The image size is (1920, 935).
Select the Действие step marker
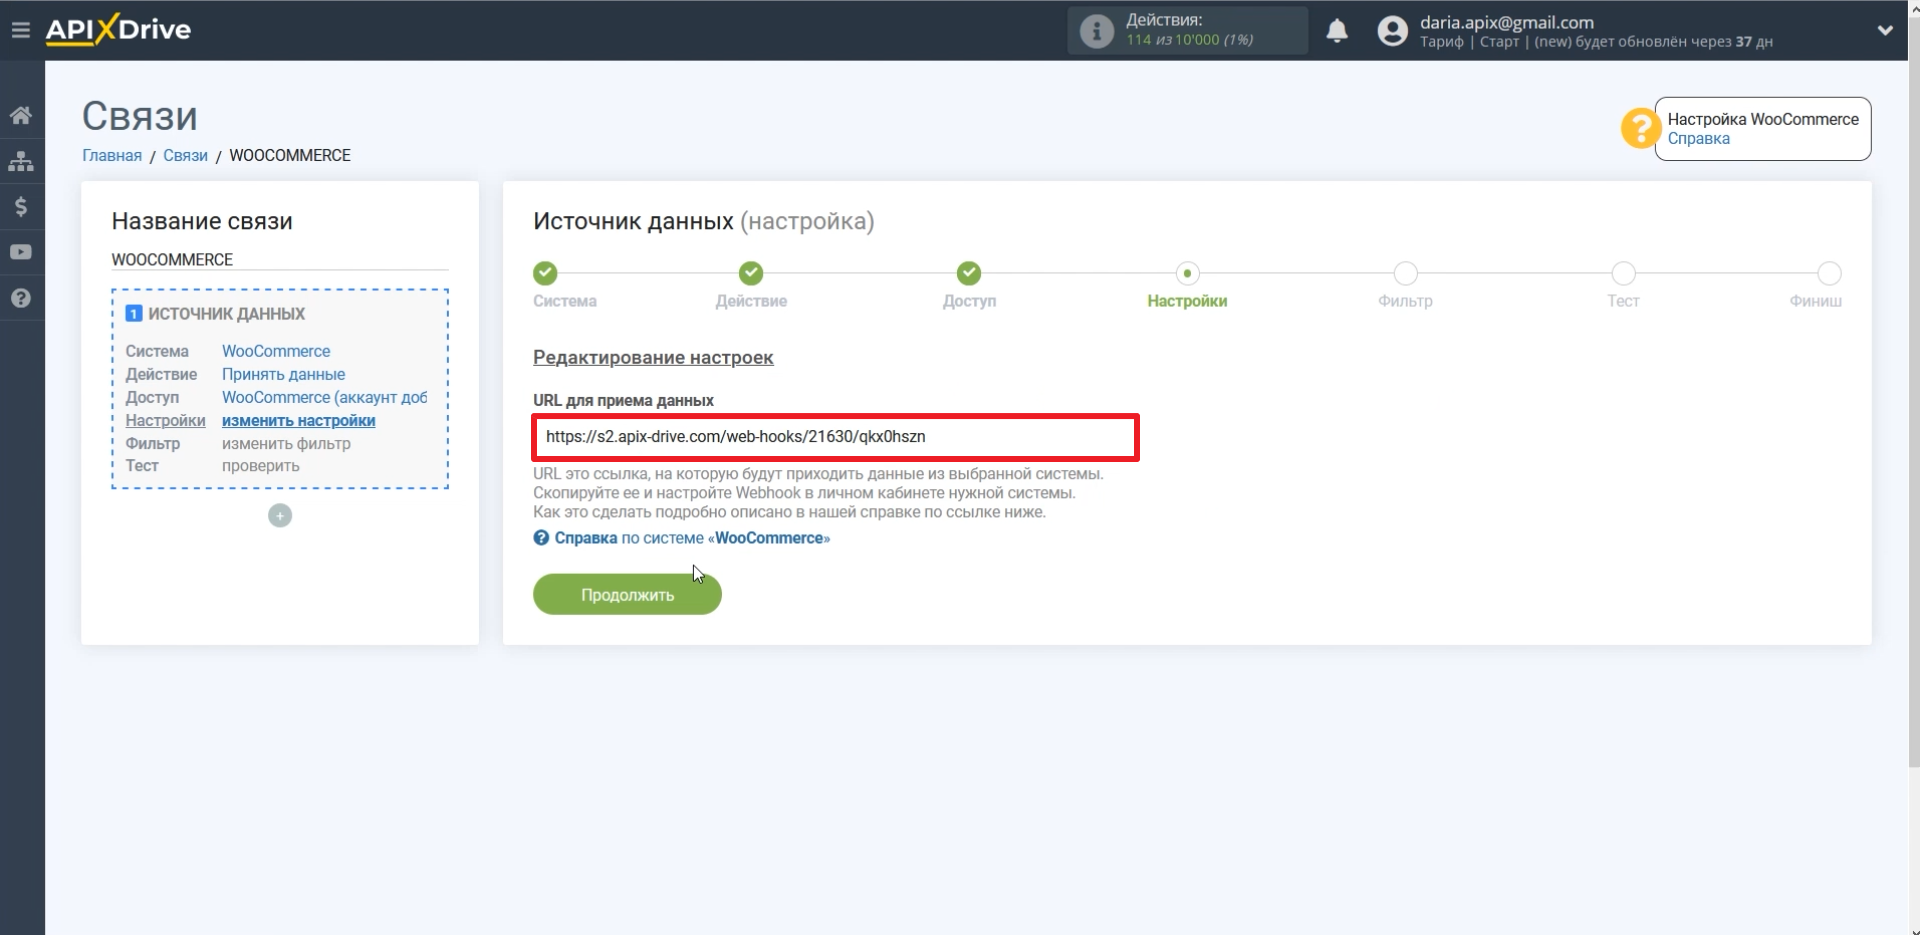[751, 273]
